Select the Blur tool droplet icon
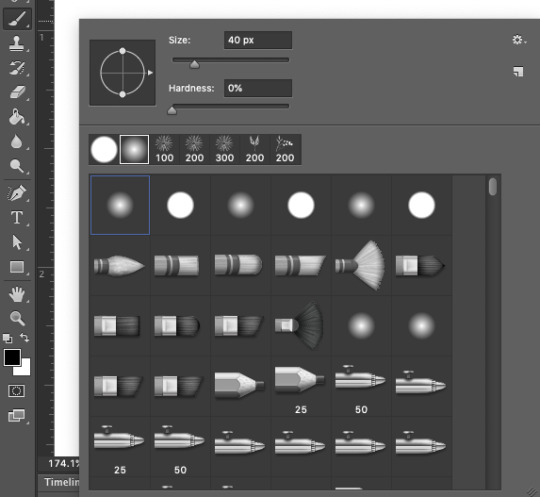The width and height of the screenshot is (540, 497). 17,141
